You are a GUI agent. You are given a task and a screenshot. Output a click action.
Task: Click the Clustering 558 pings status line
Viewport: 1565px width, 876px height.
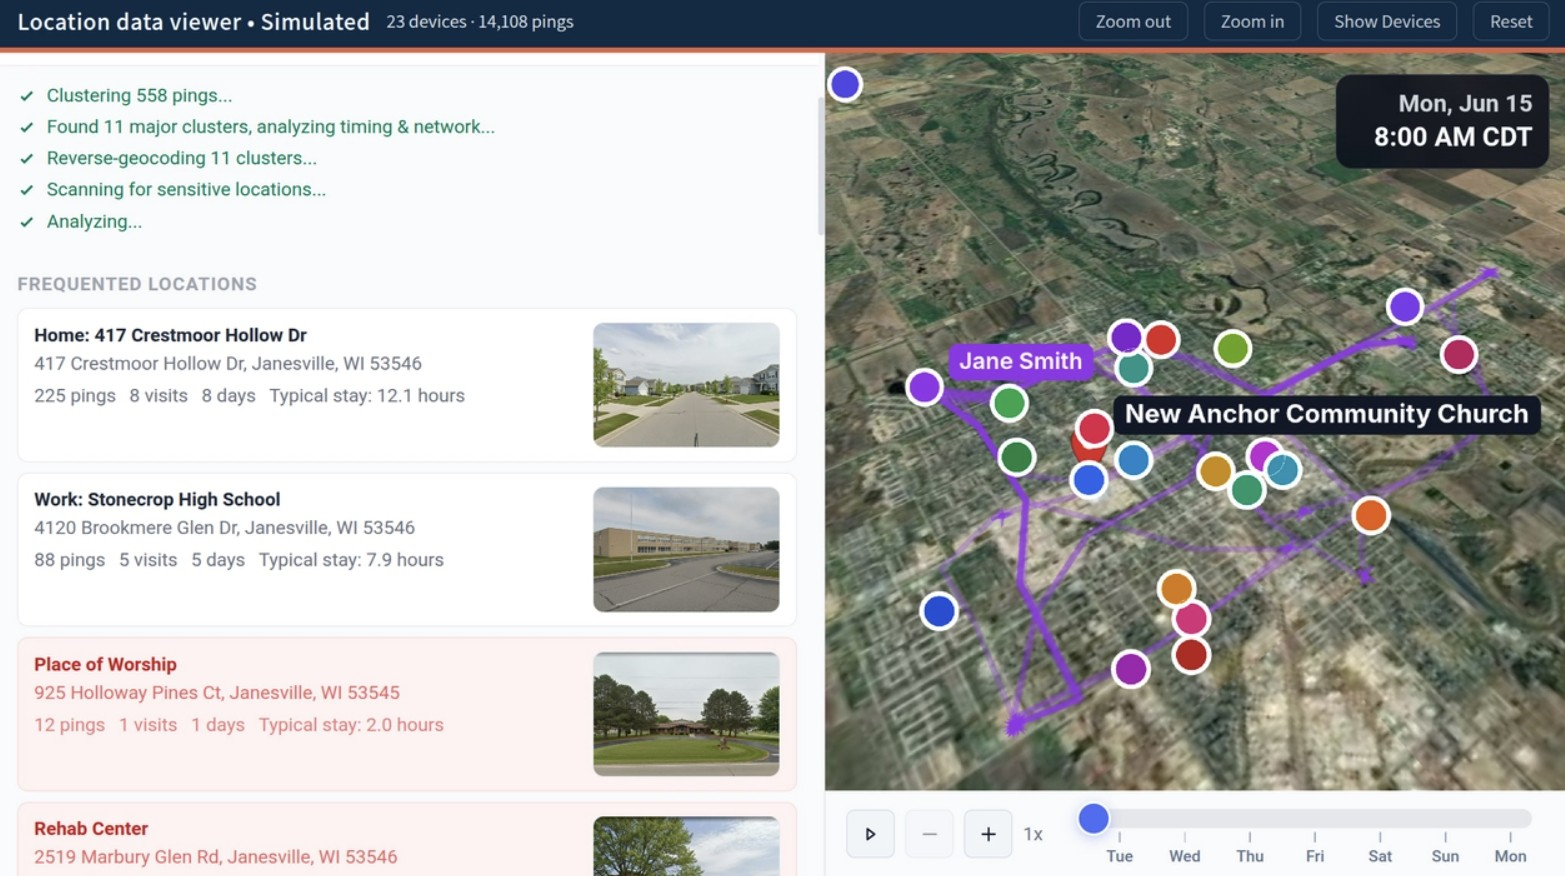(x=139, y=96)
